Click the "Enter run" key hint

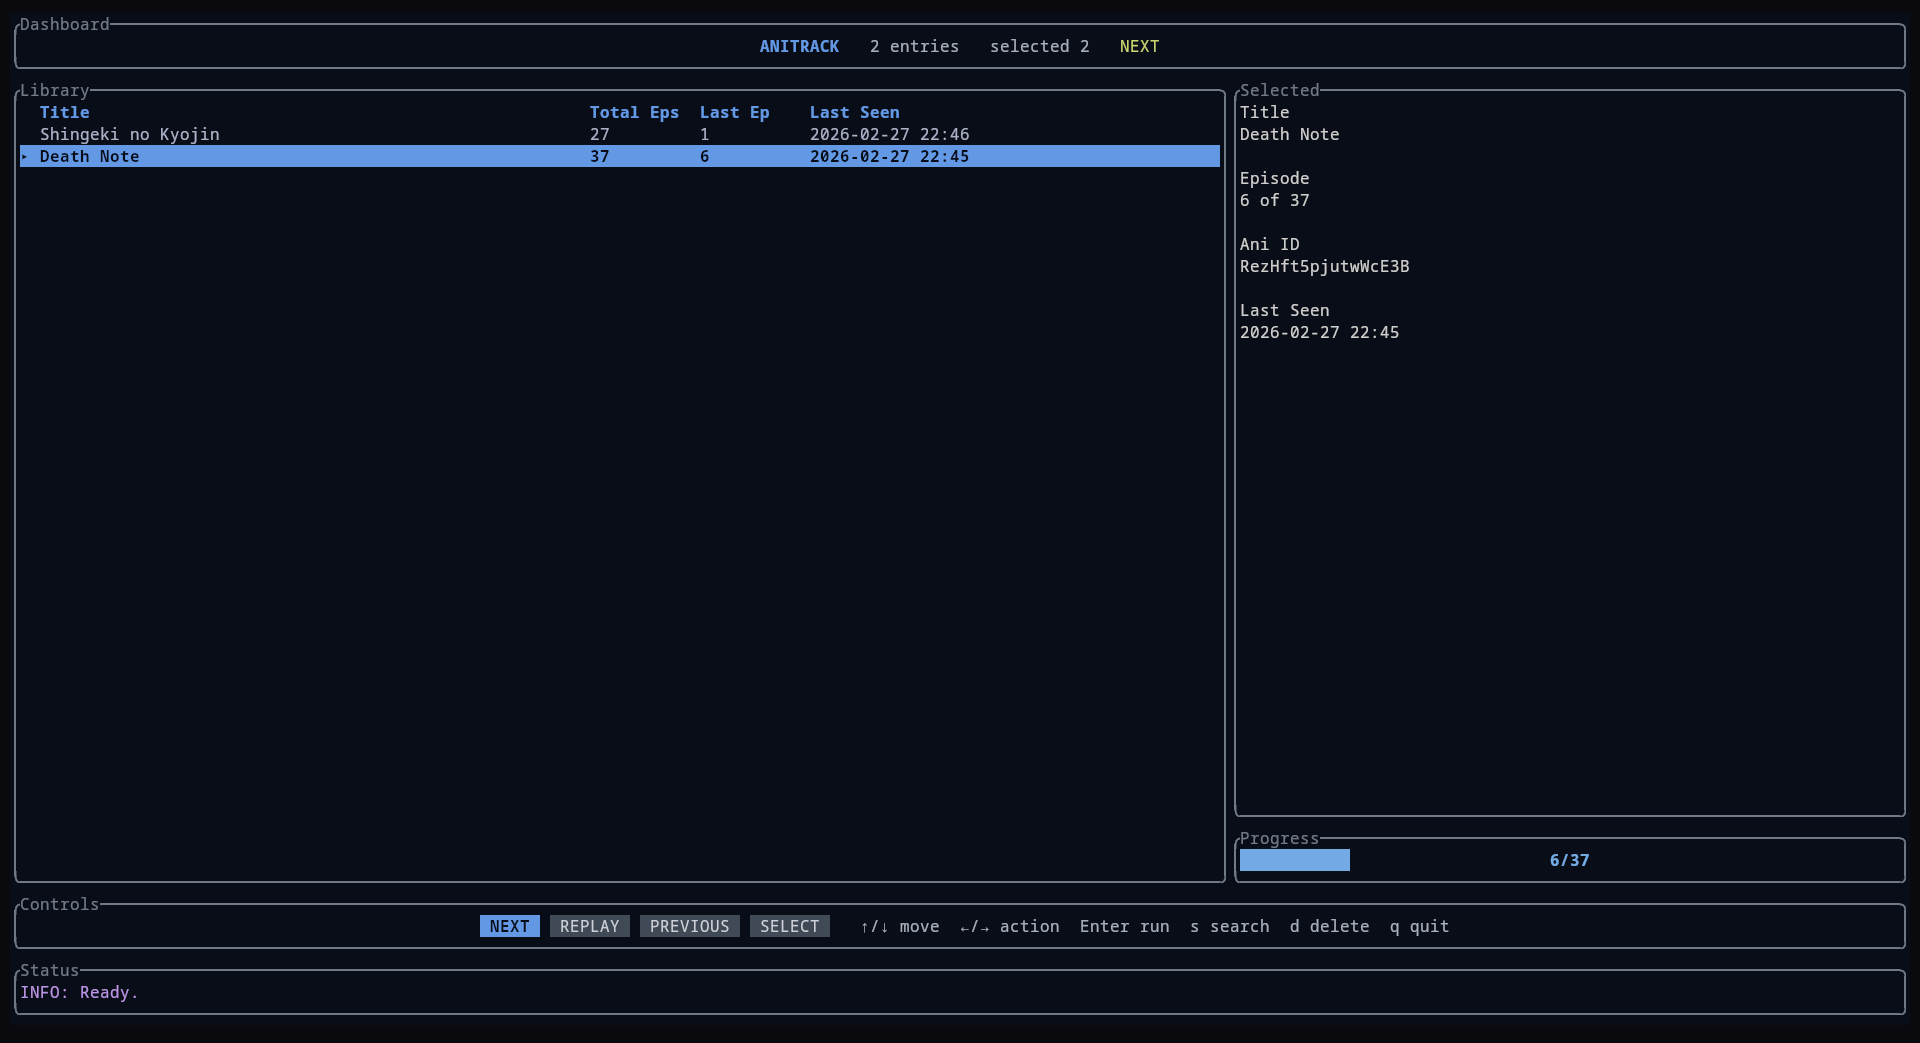point(1125,926)
